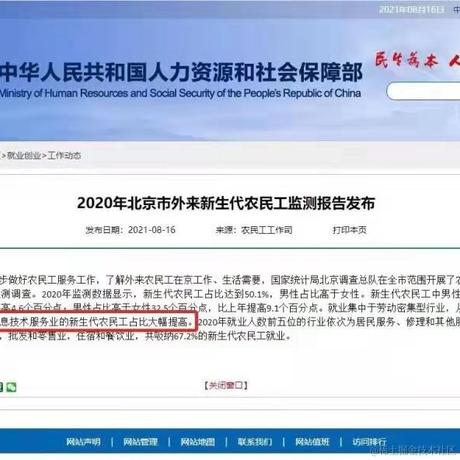The height and width of the screenshot is (460, 460).
Task: Open the 网站值班 footer link
Action: [x=312, y=442]
